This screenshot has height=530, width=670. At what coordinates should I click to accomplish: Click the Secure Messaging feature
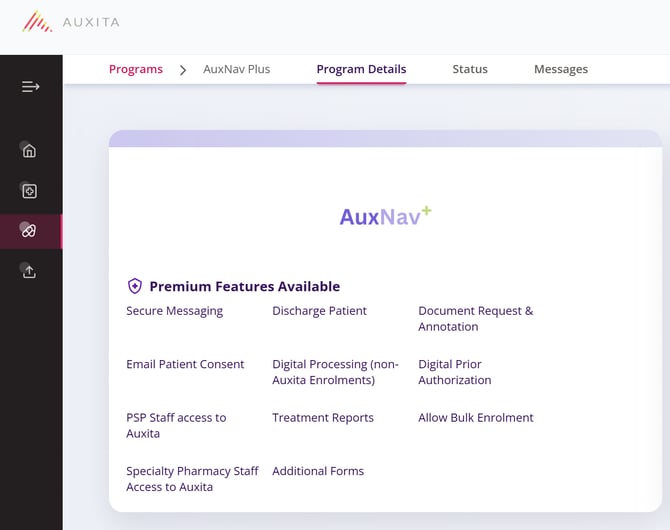(x=175, y=311)
